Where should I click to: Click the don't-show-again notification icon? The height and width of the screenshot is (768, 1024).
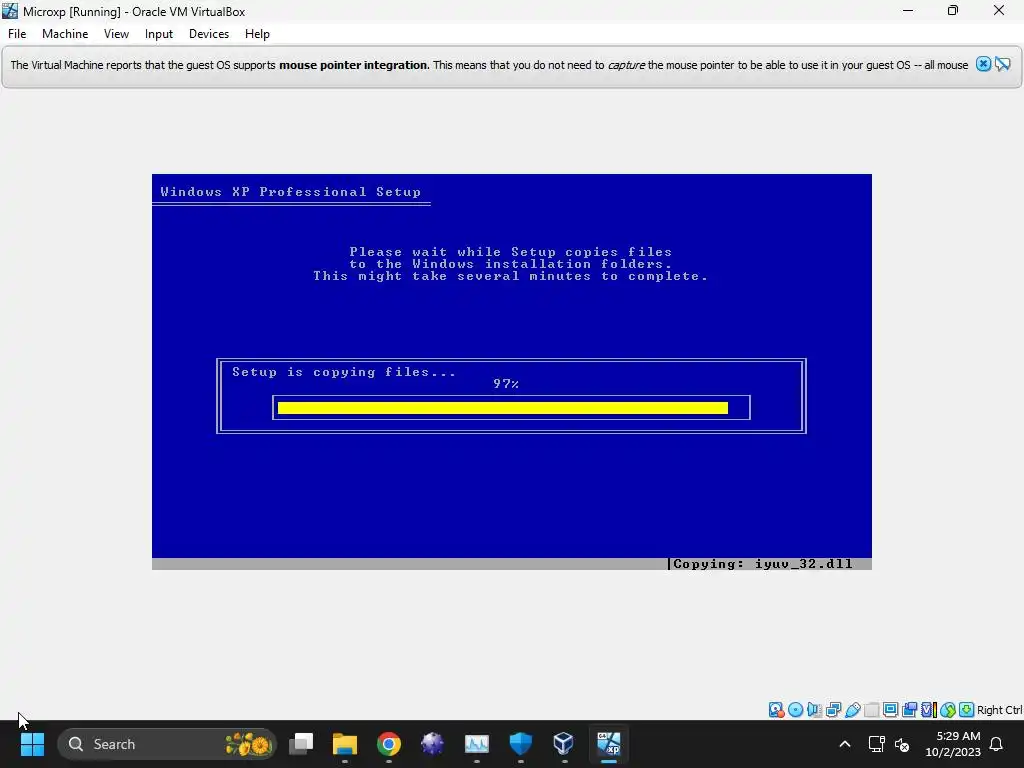pos(1002,64)
